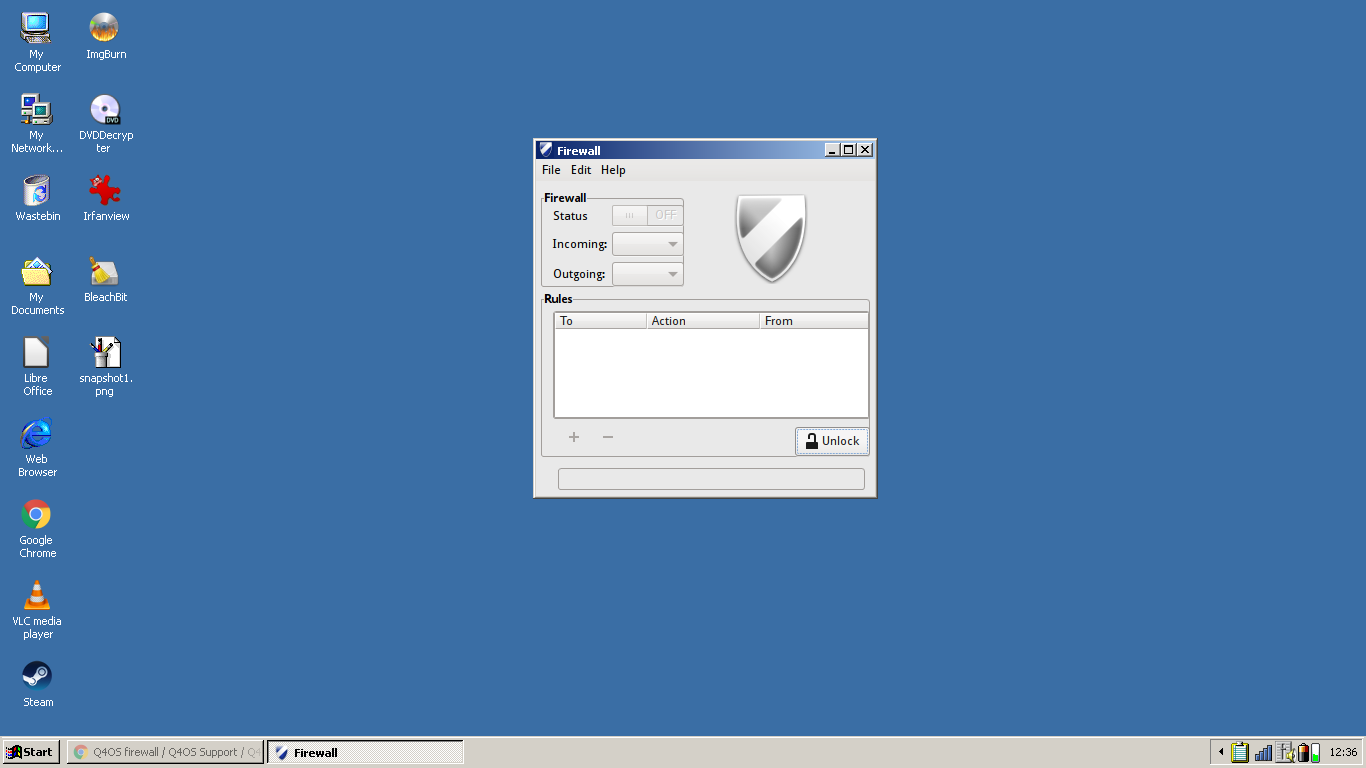Click the gray firewall shield image
The width and height of the screenshot is (1366, 768).
coord(771,238)
